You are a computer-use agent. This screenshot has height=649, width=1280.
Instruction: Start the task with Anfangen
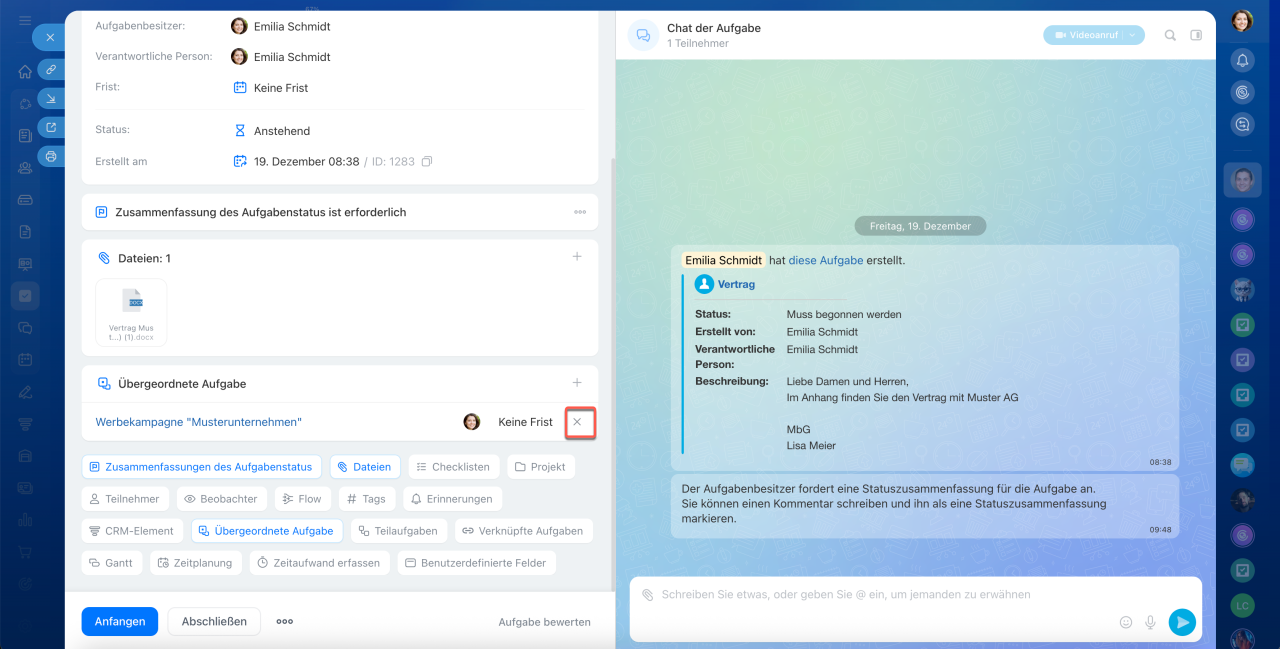tap(120, 621)
